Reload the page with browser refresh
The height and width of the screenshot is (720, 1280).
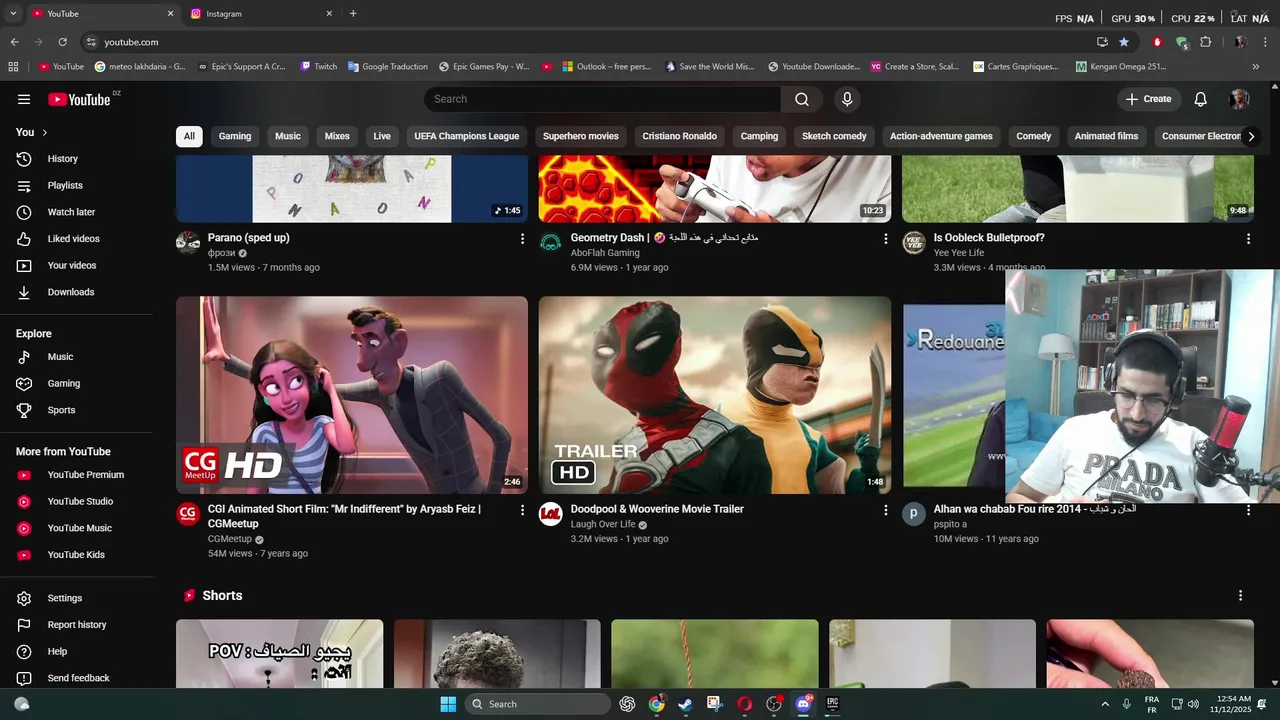coord(62,42)
